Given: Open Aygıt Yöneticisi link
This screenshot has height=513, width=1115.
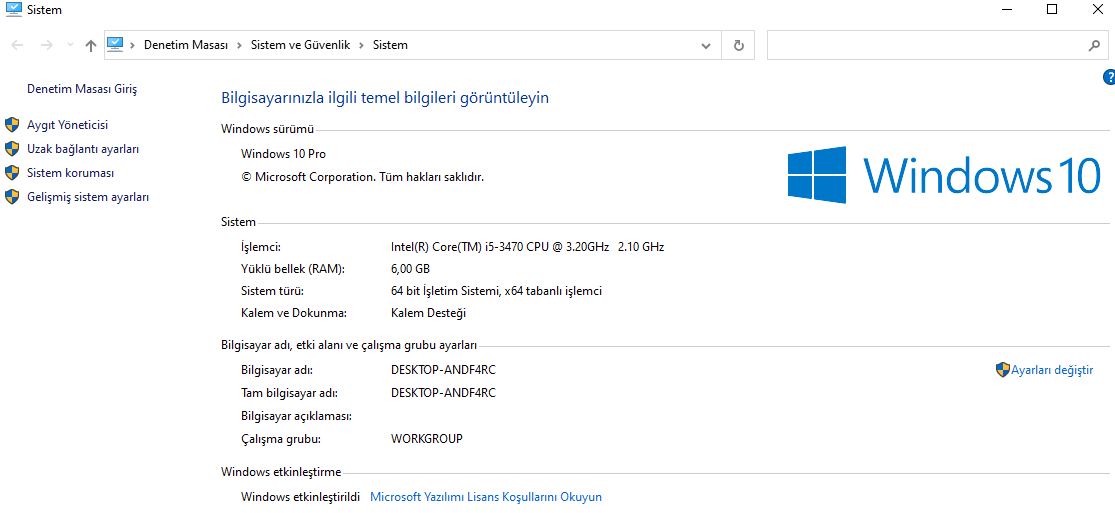Looking at the screenshot, I should pos(68,125).
